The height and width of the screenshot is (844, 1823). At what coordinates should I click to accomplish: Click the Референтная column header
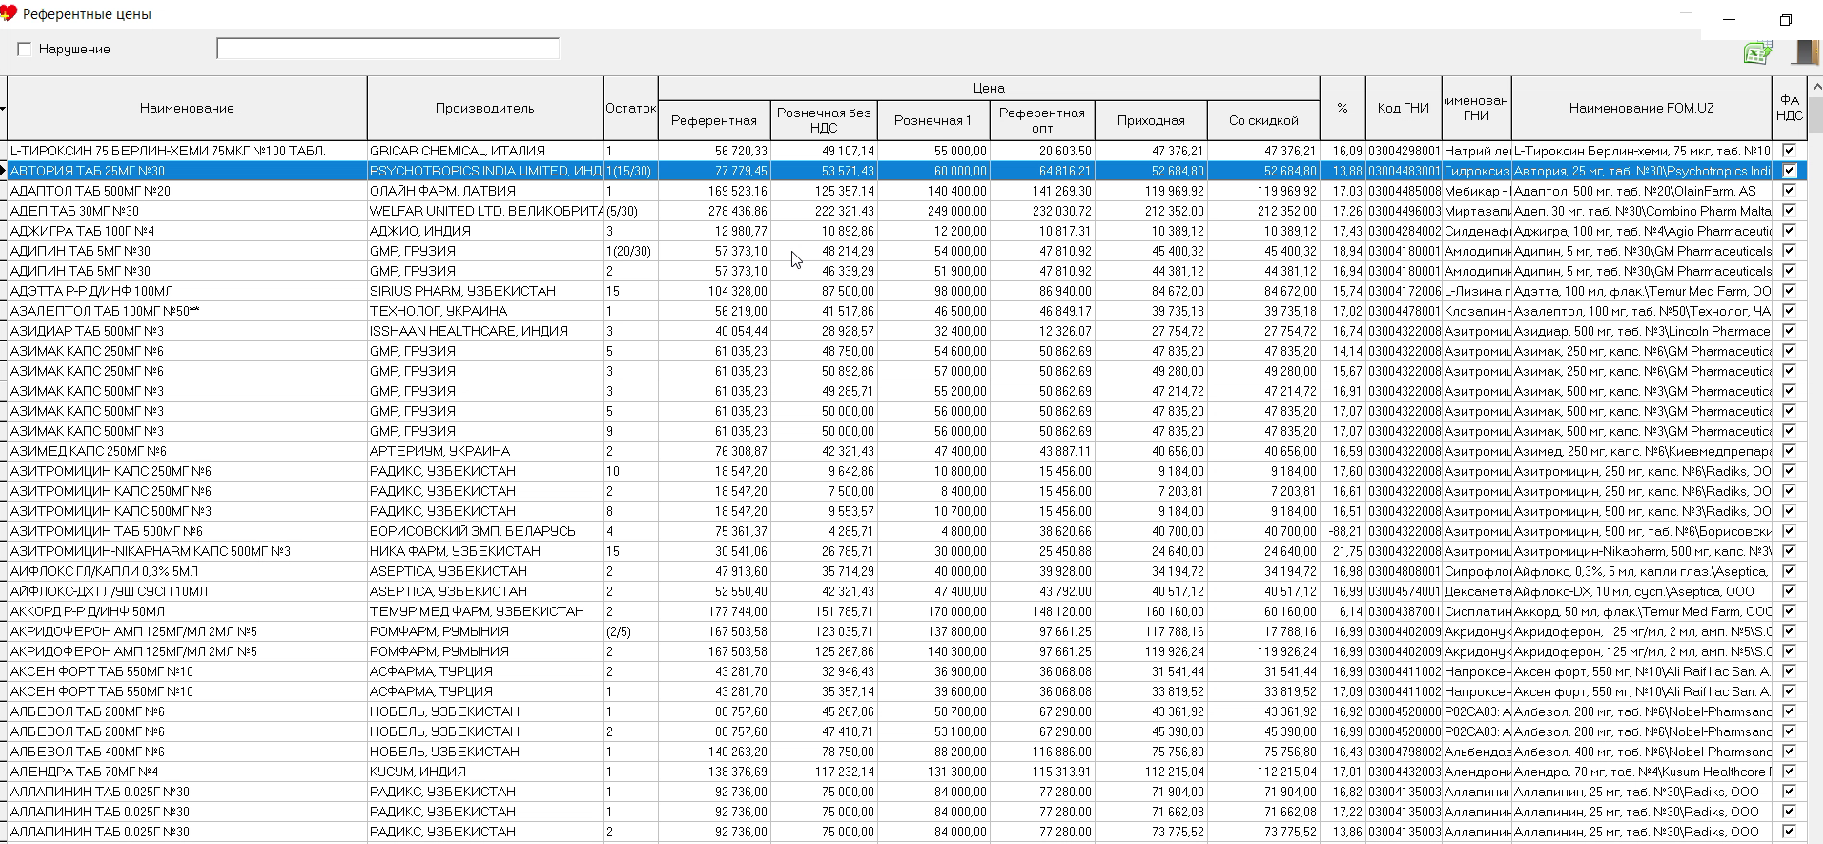(x=714, y=120)
